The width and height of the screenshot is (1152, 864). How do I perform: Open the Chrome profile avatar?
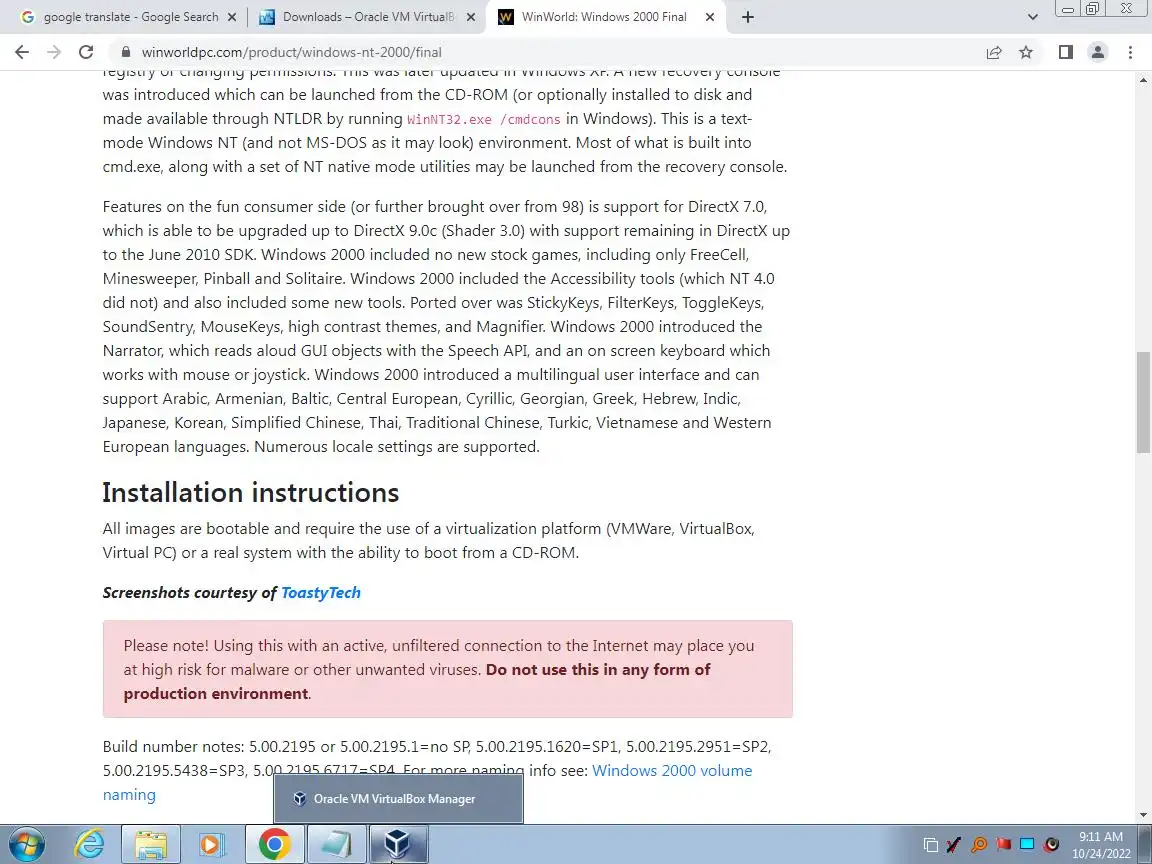[1098, 52]
